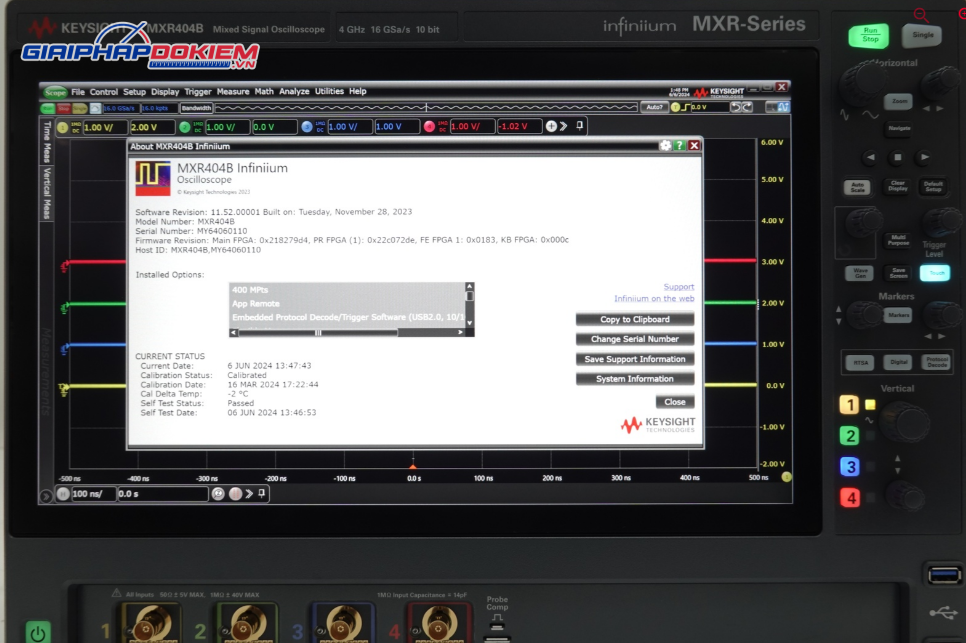Tap the hardware channel 1 button

click(x=850, y=405)
